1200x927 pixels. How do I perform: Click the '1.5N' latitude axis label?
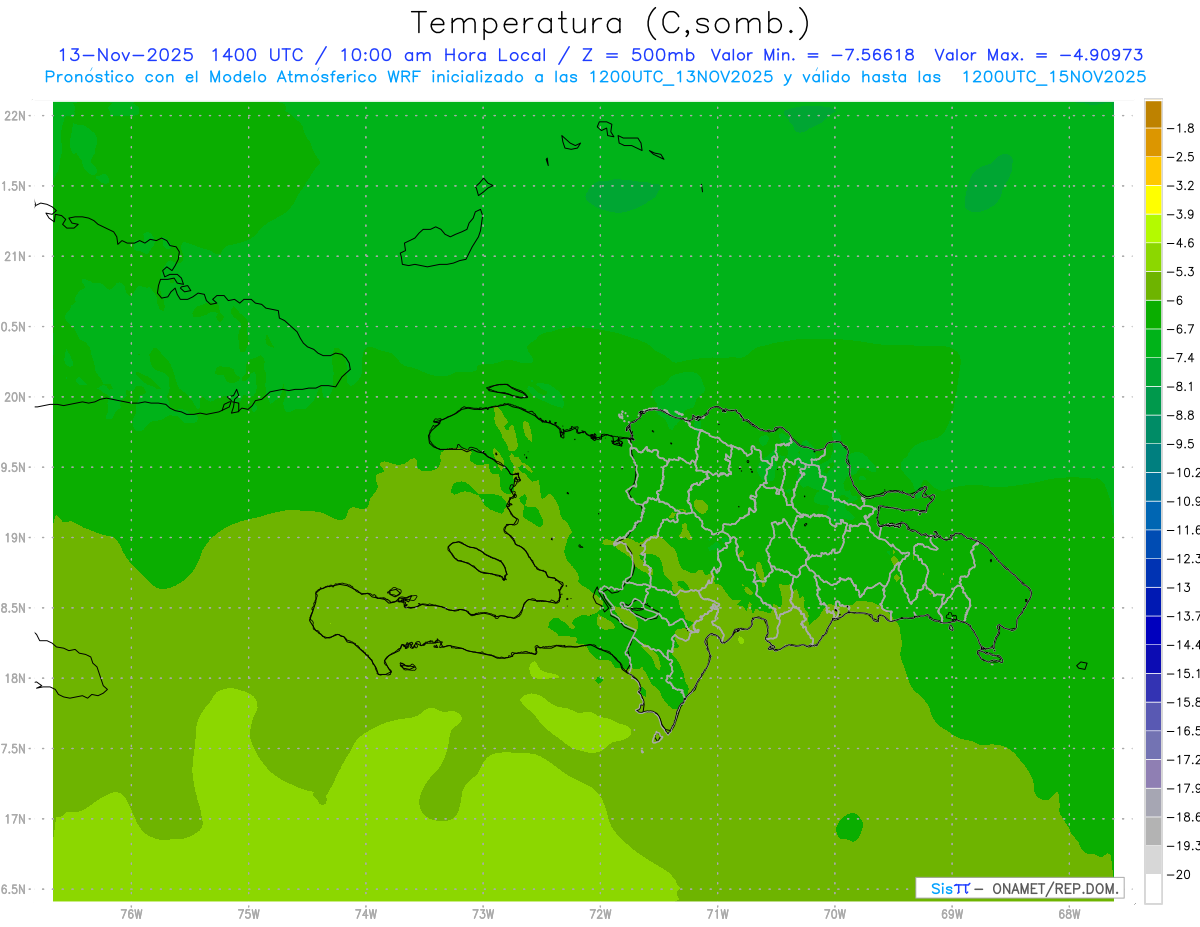point(15,186)
